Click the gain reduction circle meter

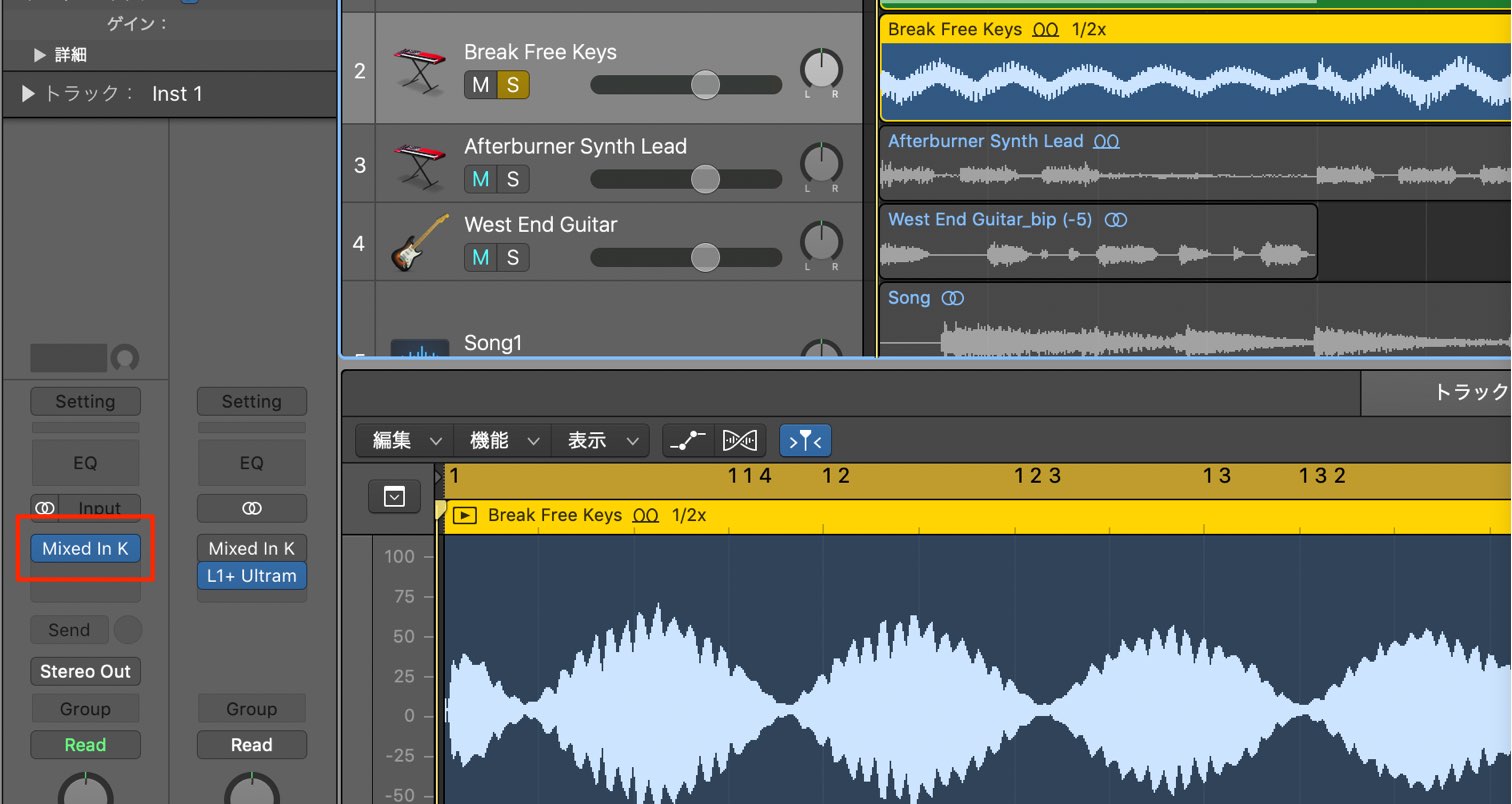click(125, 358)
